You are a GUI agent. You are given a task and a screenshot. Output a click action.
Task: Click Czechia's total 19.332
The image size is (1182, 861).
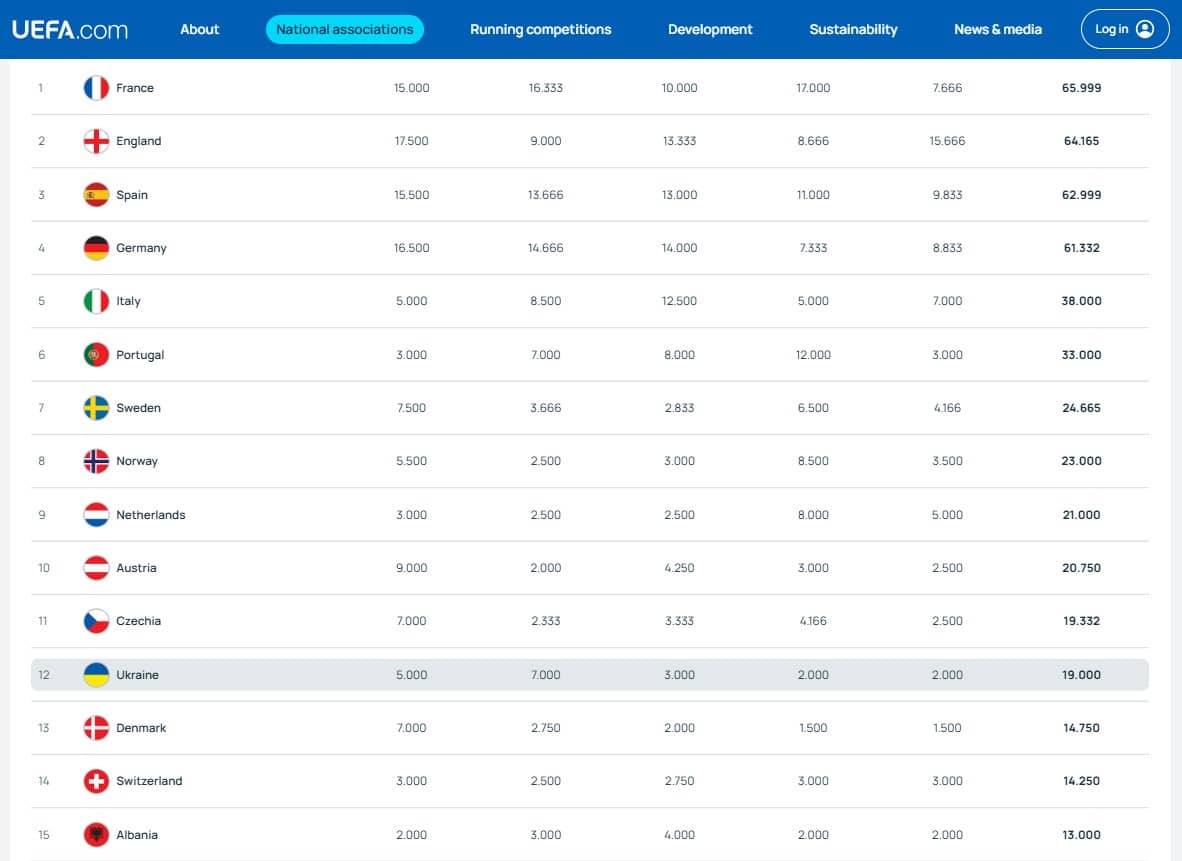pyautogui.click(x=1081, y=621)
